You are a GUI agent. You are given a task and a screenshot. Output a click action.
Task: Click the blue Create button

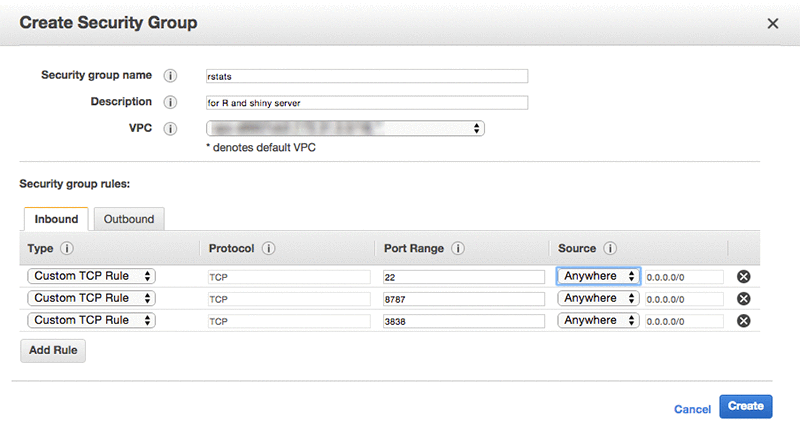745,406
